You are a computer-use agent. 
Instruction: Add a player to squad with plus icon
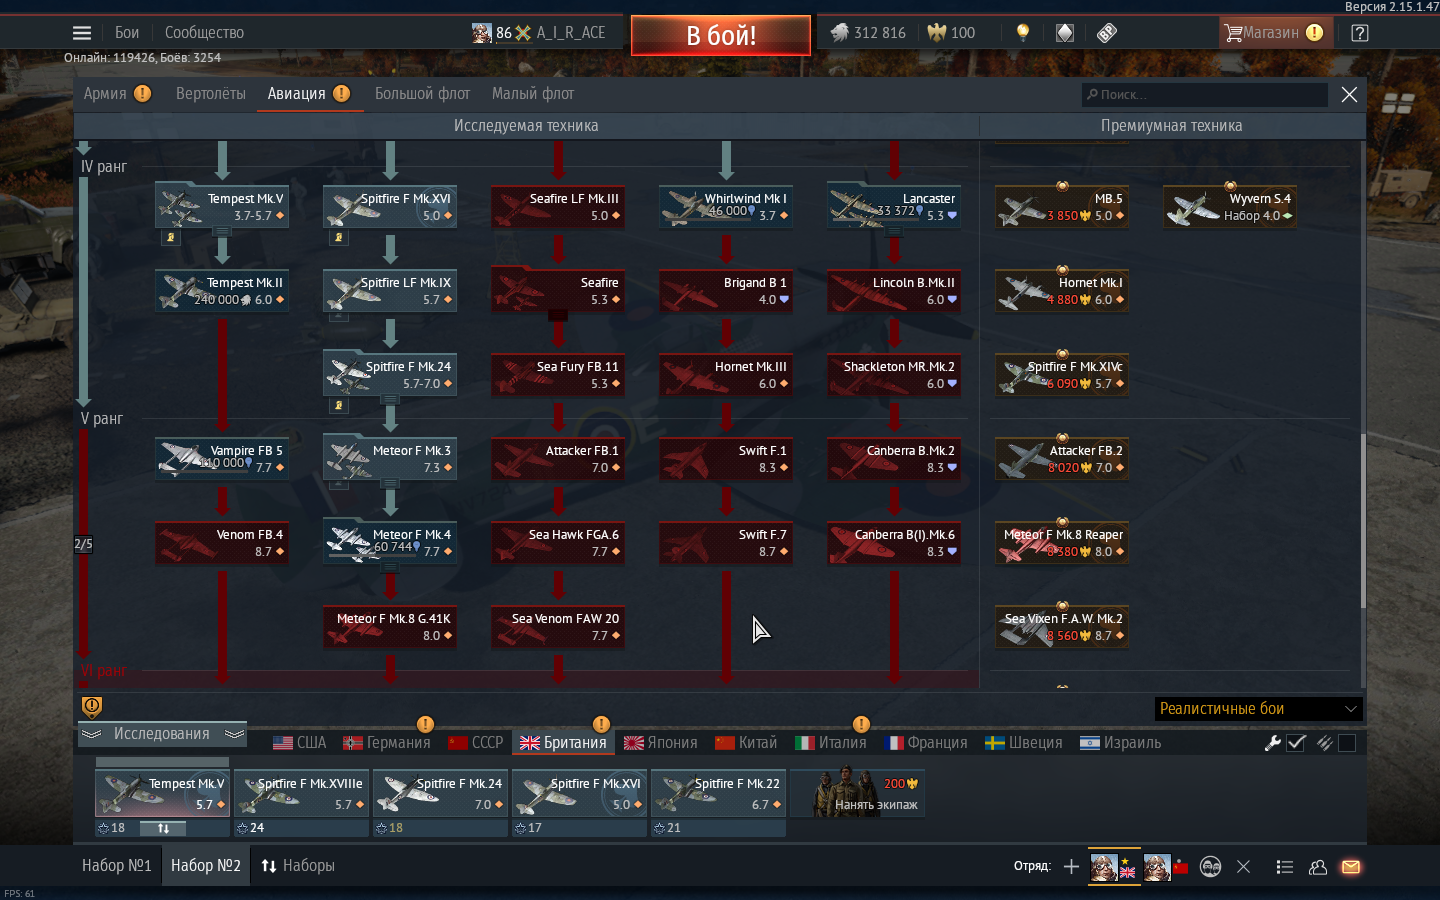1071,867
